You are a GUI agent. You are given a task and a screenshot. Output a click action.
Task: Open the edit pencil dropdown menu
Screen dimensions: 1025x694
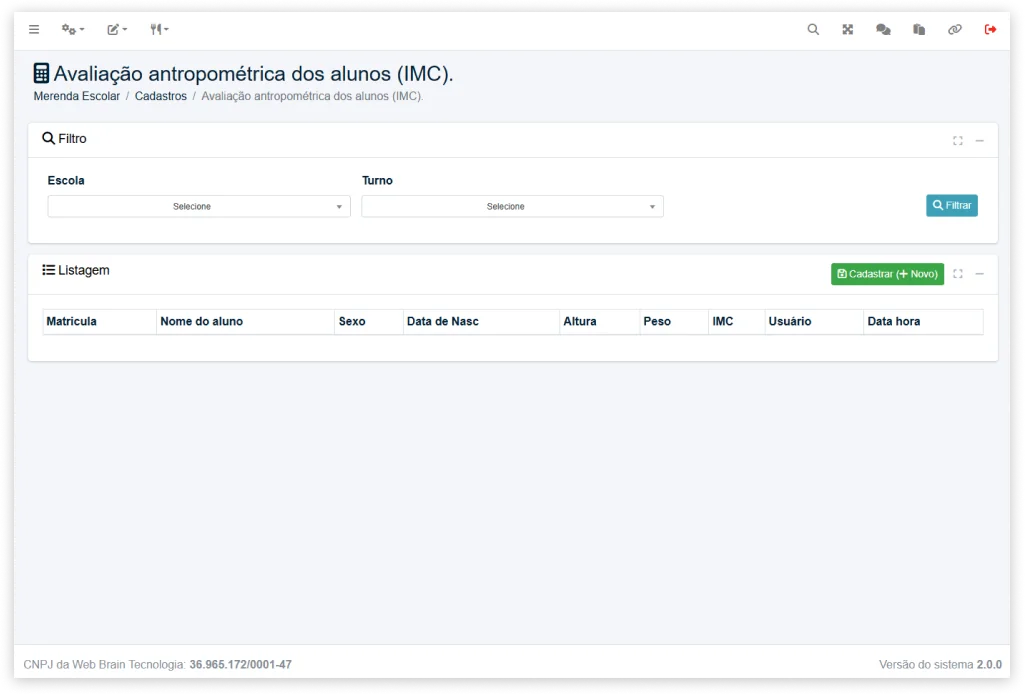click(x=117, y=29)
